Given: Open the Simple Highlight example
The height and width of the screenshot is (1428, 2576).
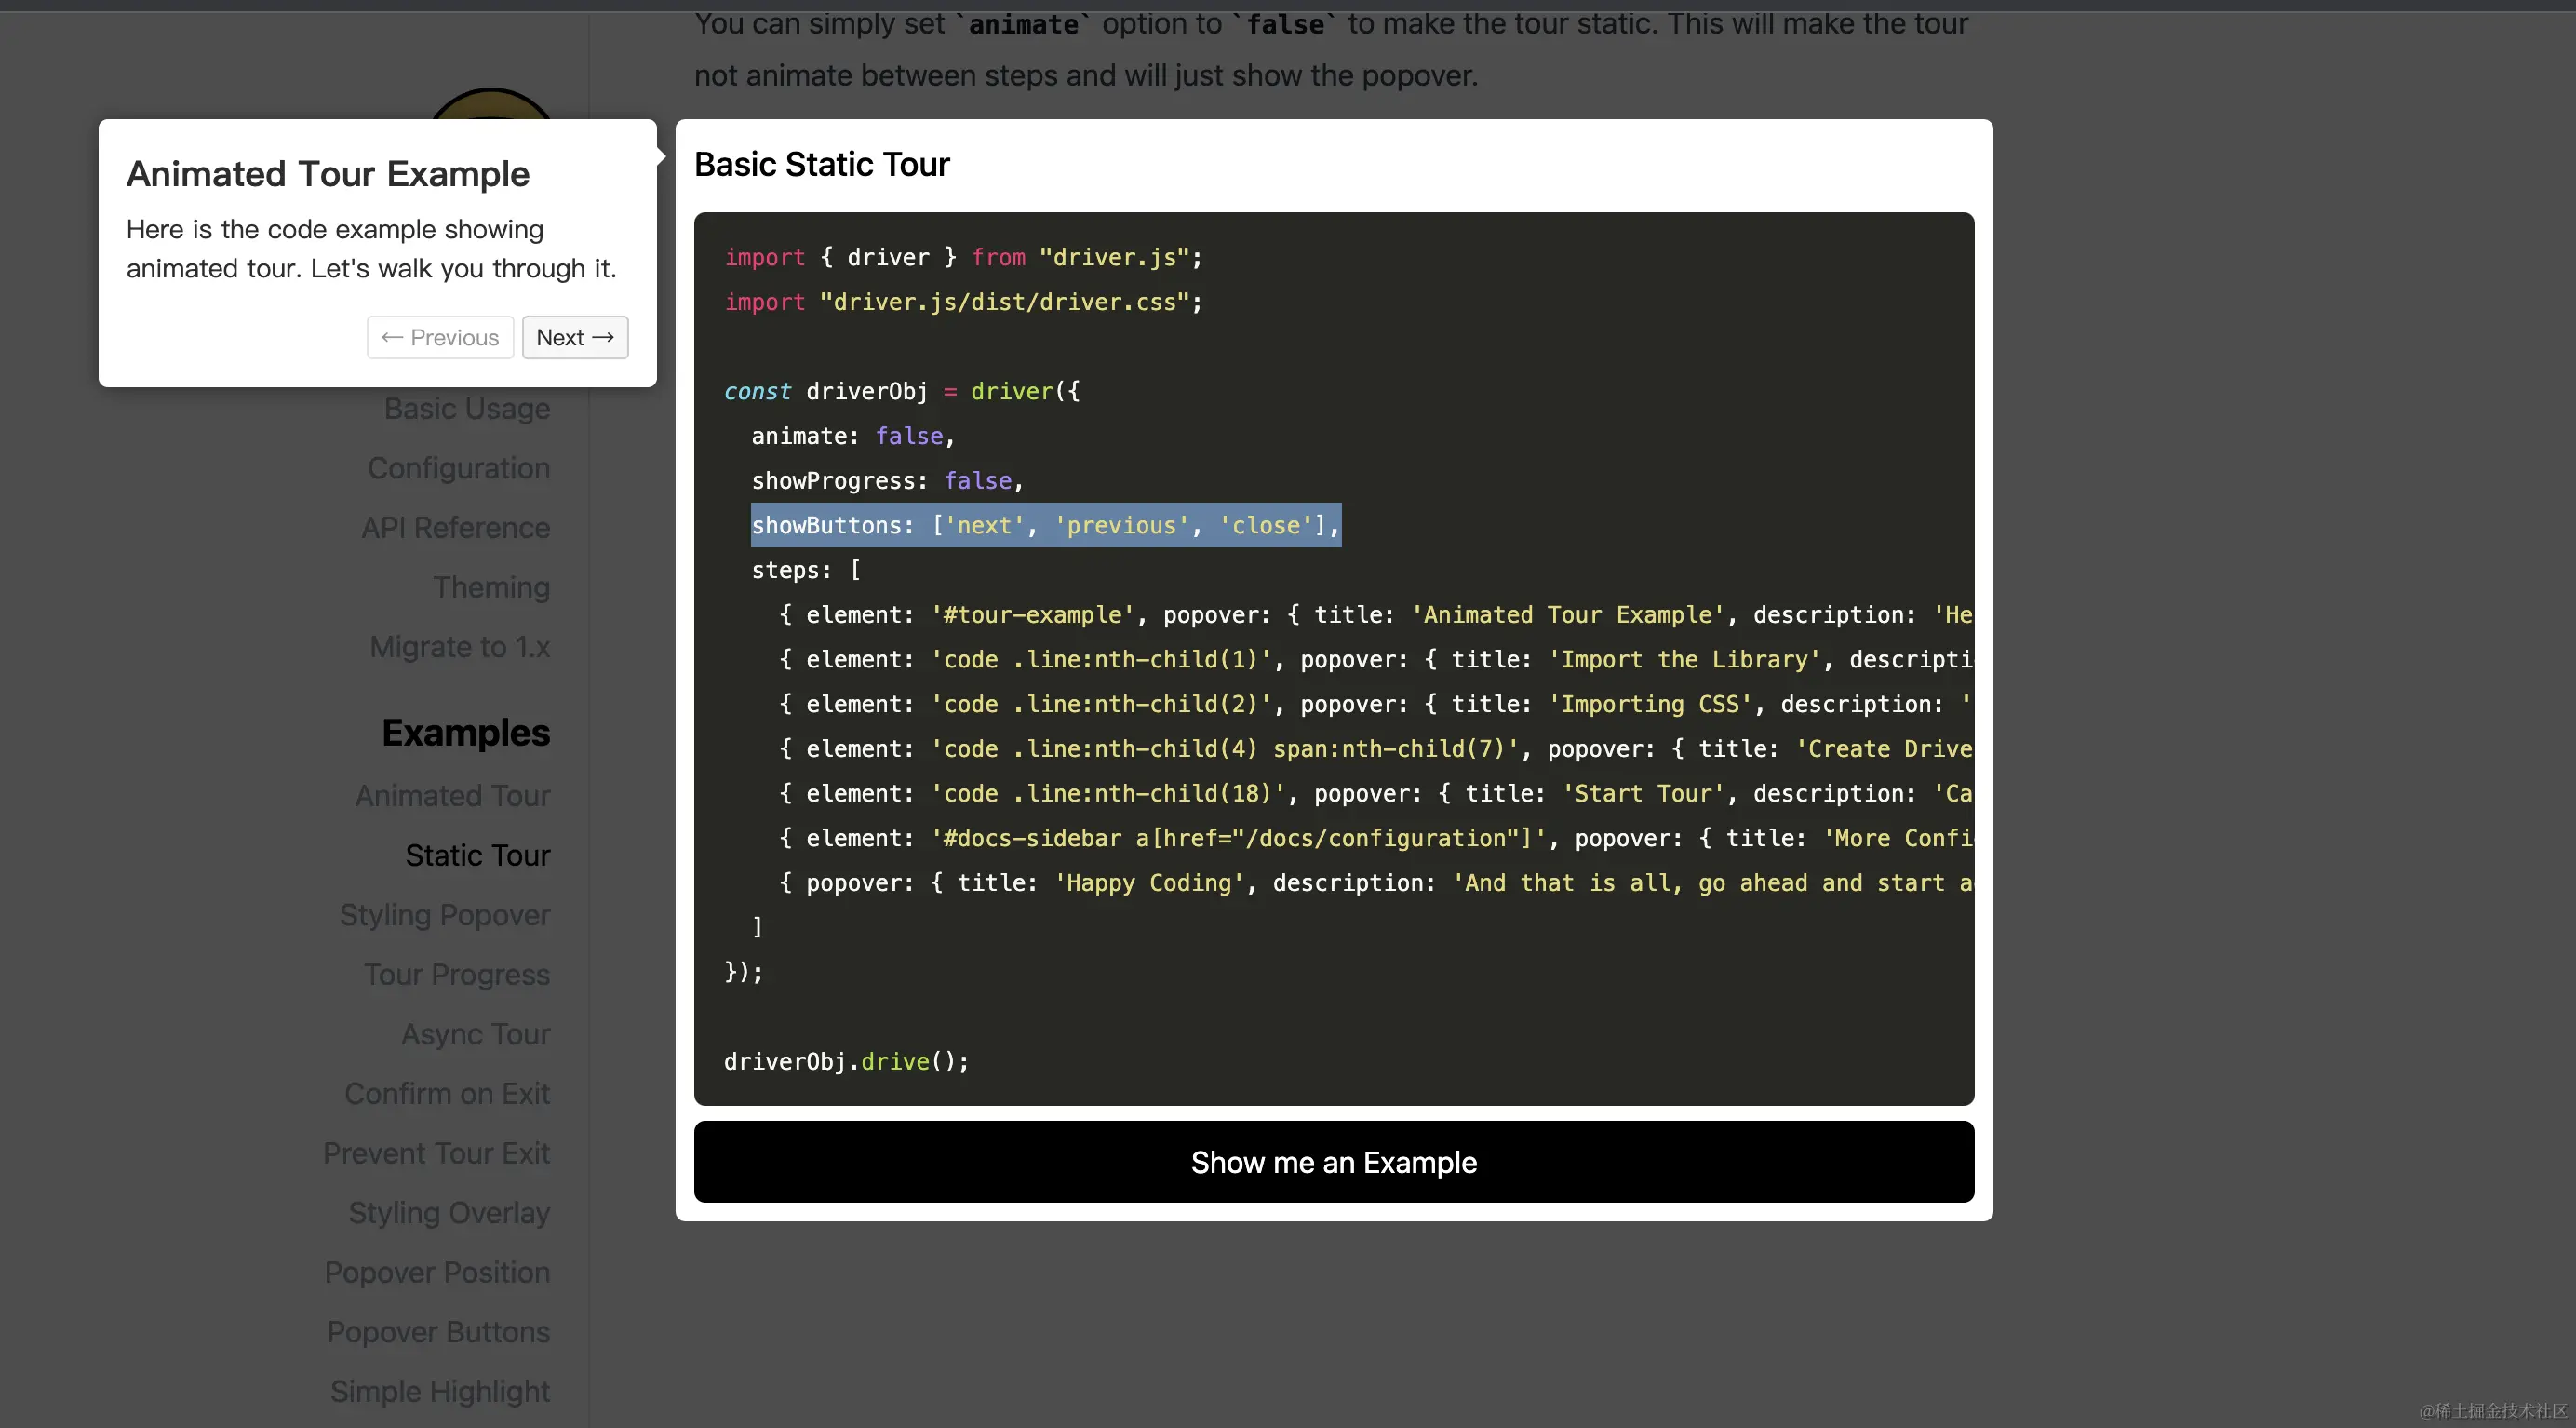Looking at the screenshot, I should tap(440, 1391).
